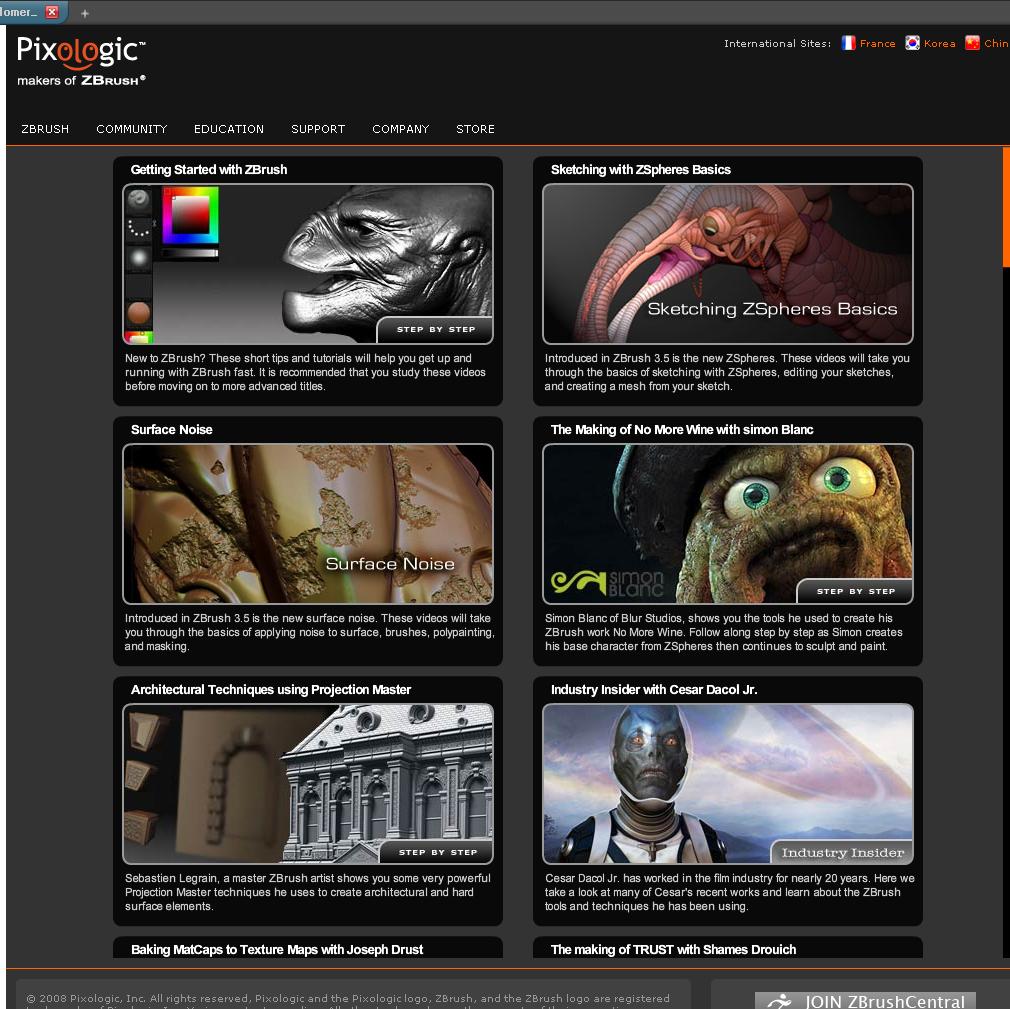Open the France international site link
Image resolution: width=1010 pixels, height=1009 pixels.
pyautogui.click(x=877, y=43)
